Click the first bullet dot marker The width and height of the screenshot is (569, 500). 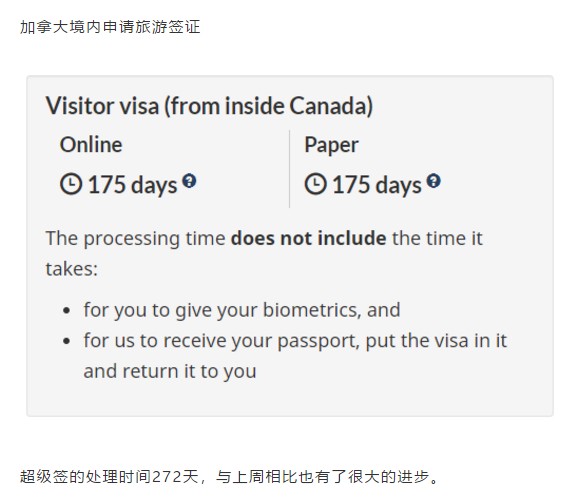(x=66, y=311)
